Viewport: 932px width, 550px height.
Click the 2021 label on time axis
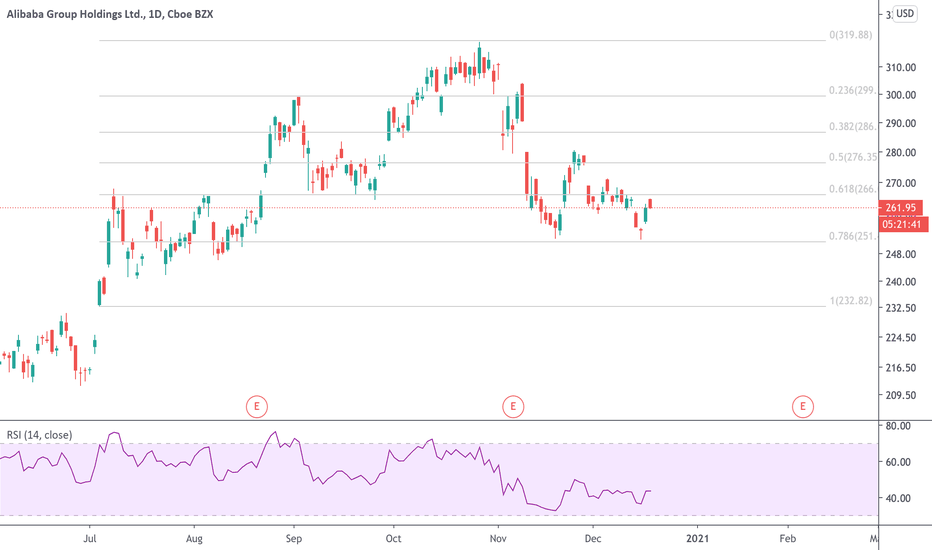pyautogui.click(x=697, y=539)
